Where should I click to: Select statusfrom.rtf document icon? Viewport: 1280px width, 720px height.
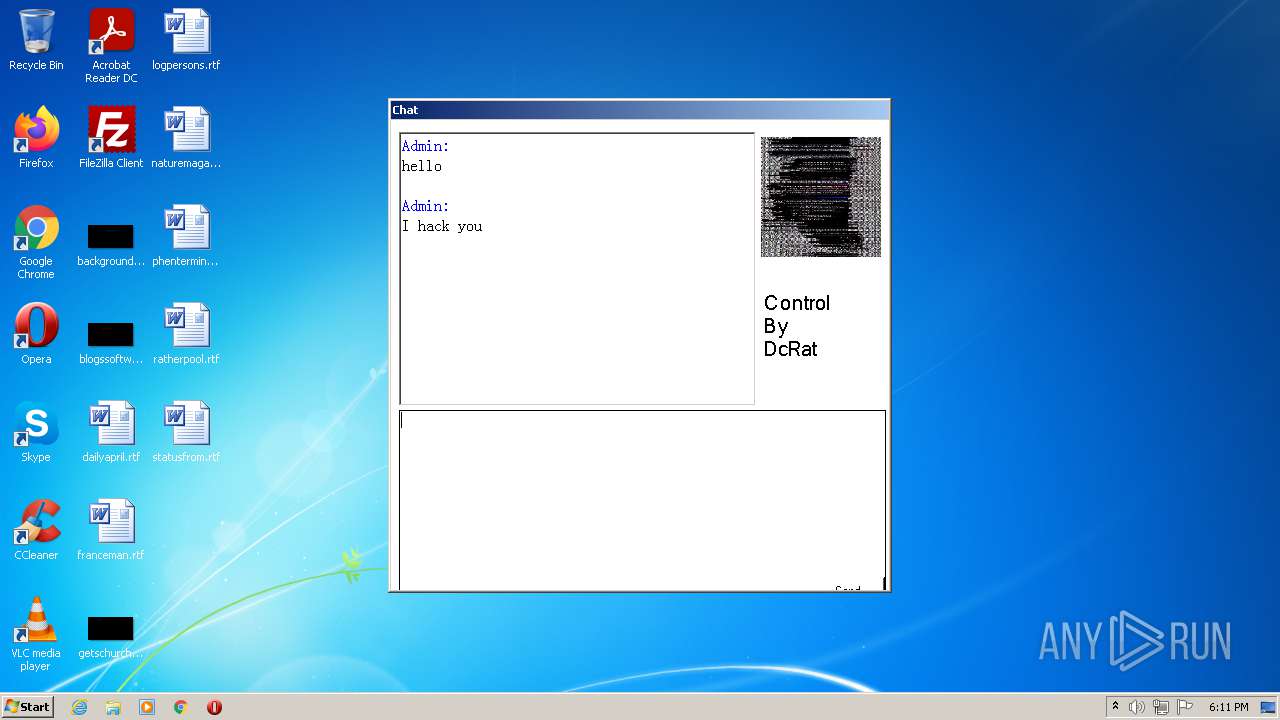[186, 432]
